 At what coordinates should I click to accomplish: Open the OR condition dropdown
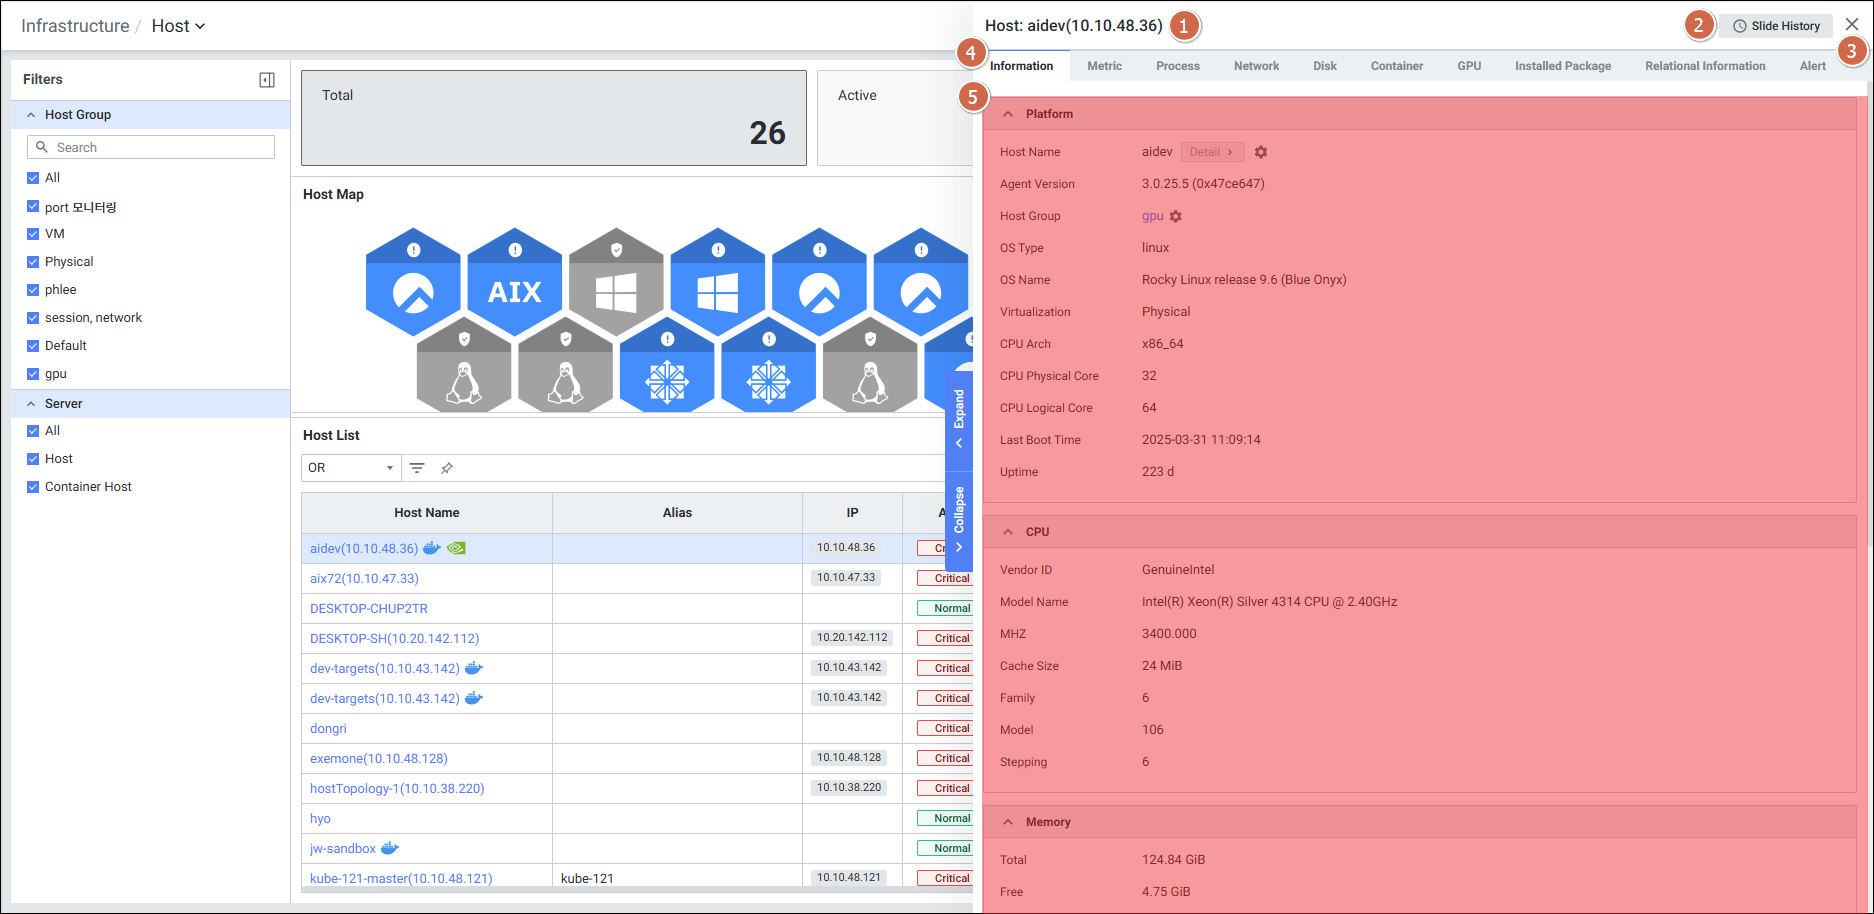pyautogui.click(x=350, y=468)
